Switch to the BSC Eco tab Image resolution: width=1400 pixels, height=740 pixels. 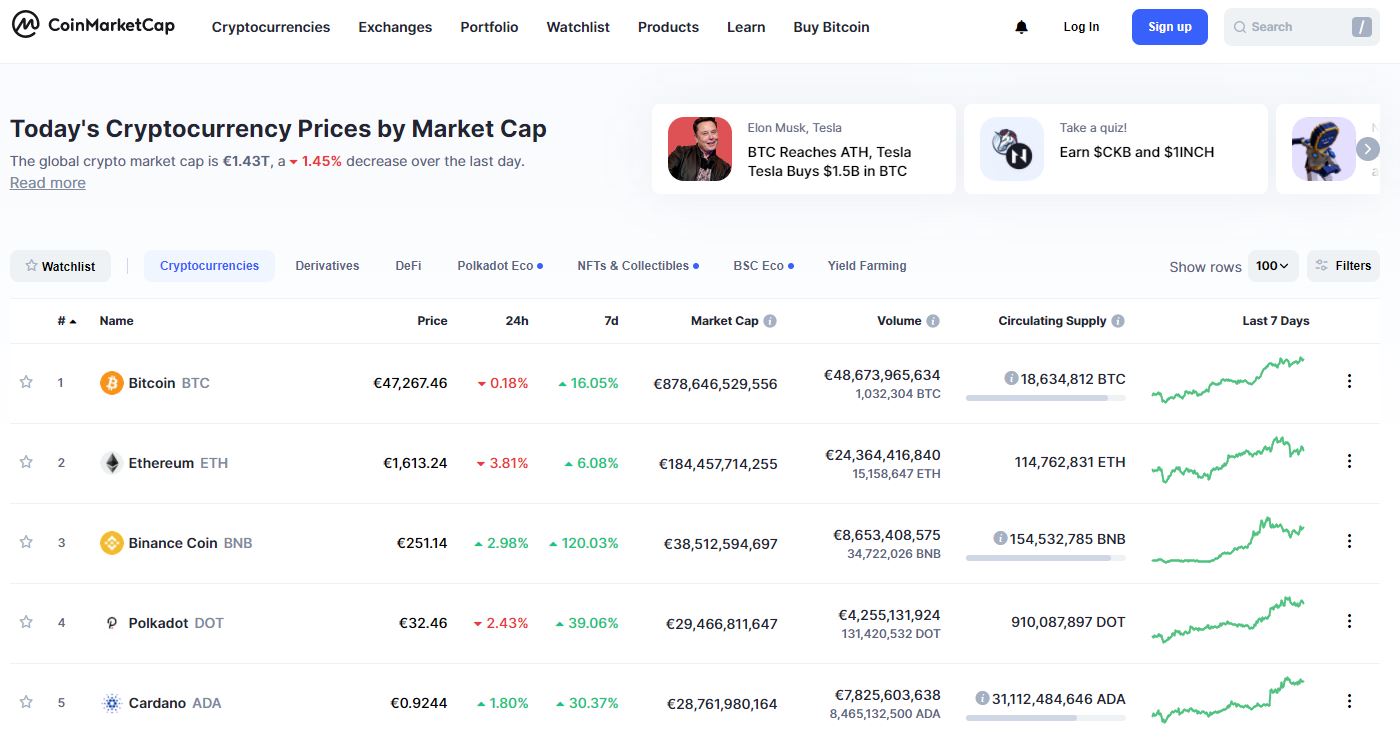(x=763, y=266)
